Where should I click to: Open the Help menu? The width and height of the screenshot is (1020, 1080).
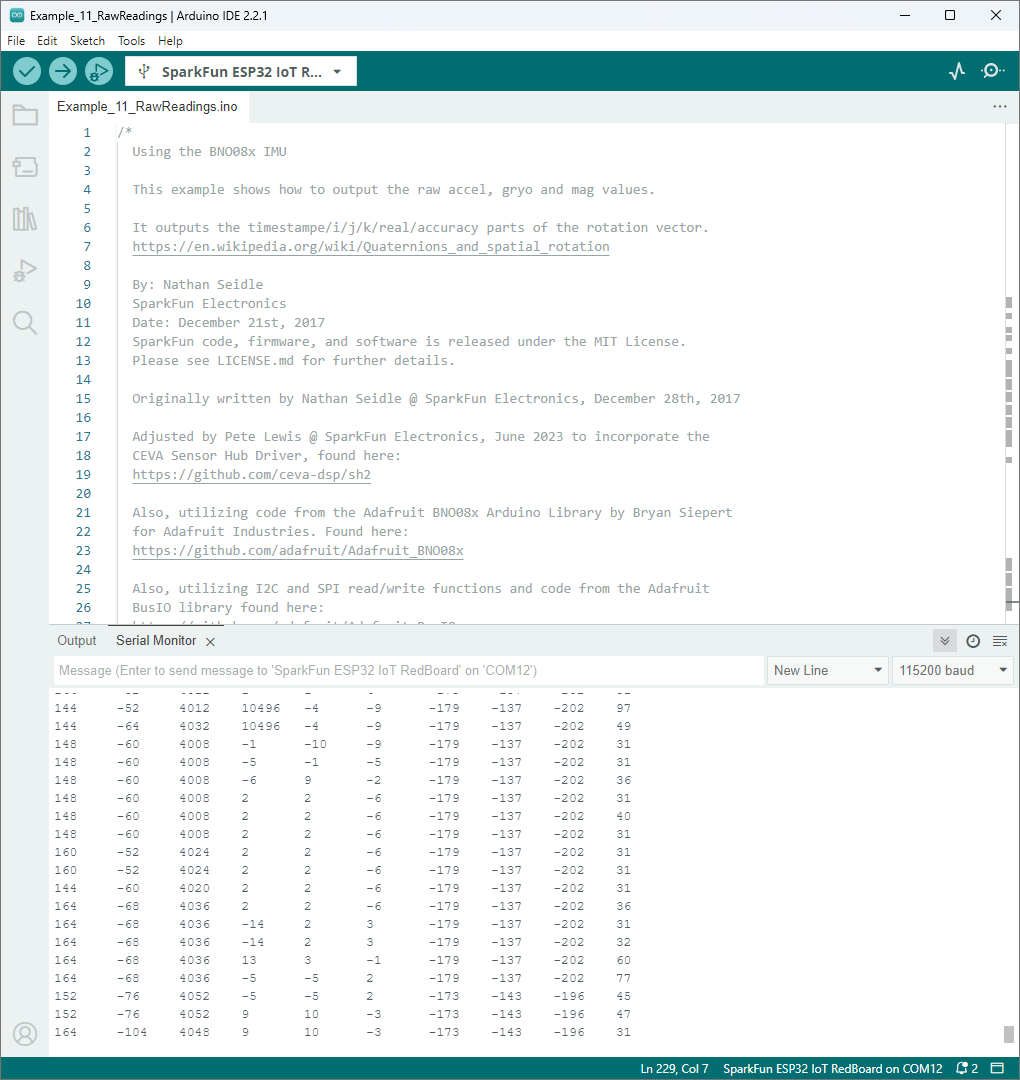coord(170,41)
